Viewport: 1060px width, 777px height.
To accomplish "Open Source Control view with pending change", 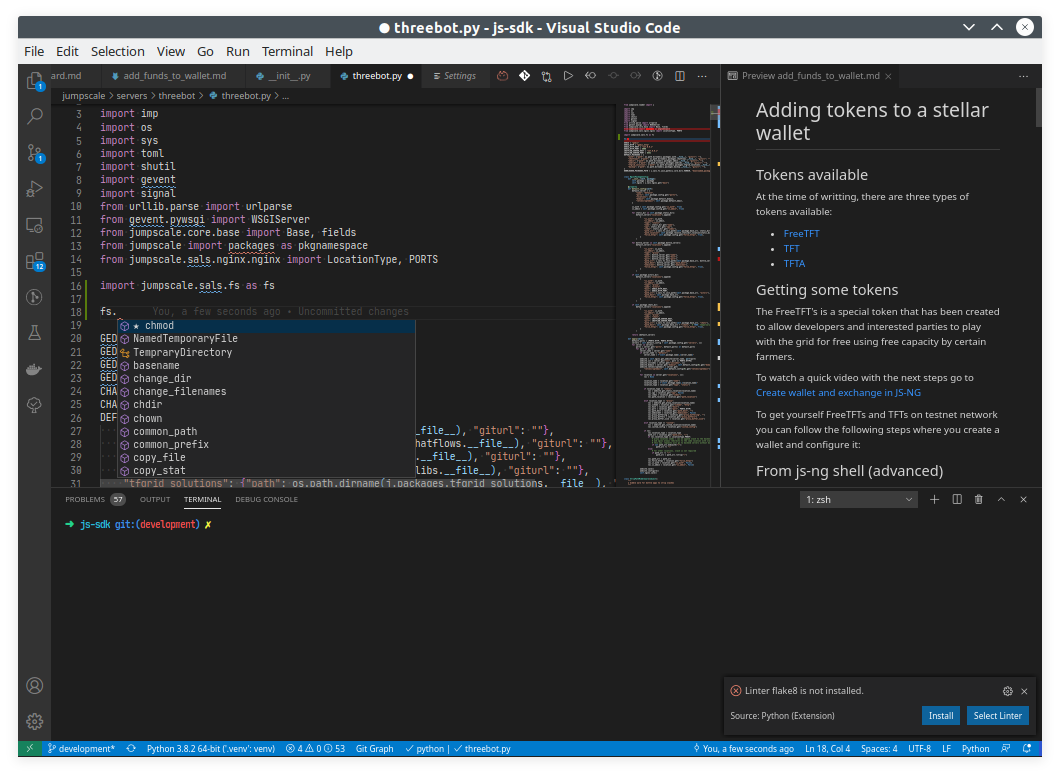I will click(33, 152).
